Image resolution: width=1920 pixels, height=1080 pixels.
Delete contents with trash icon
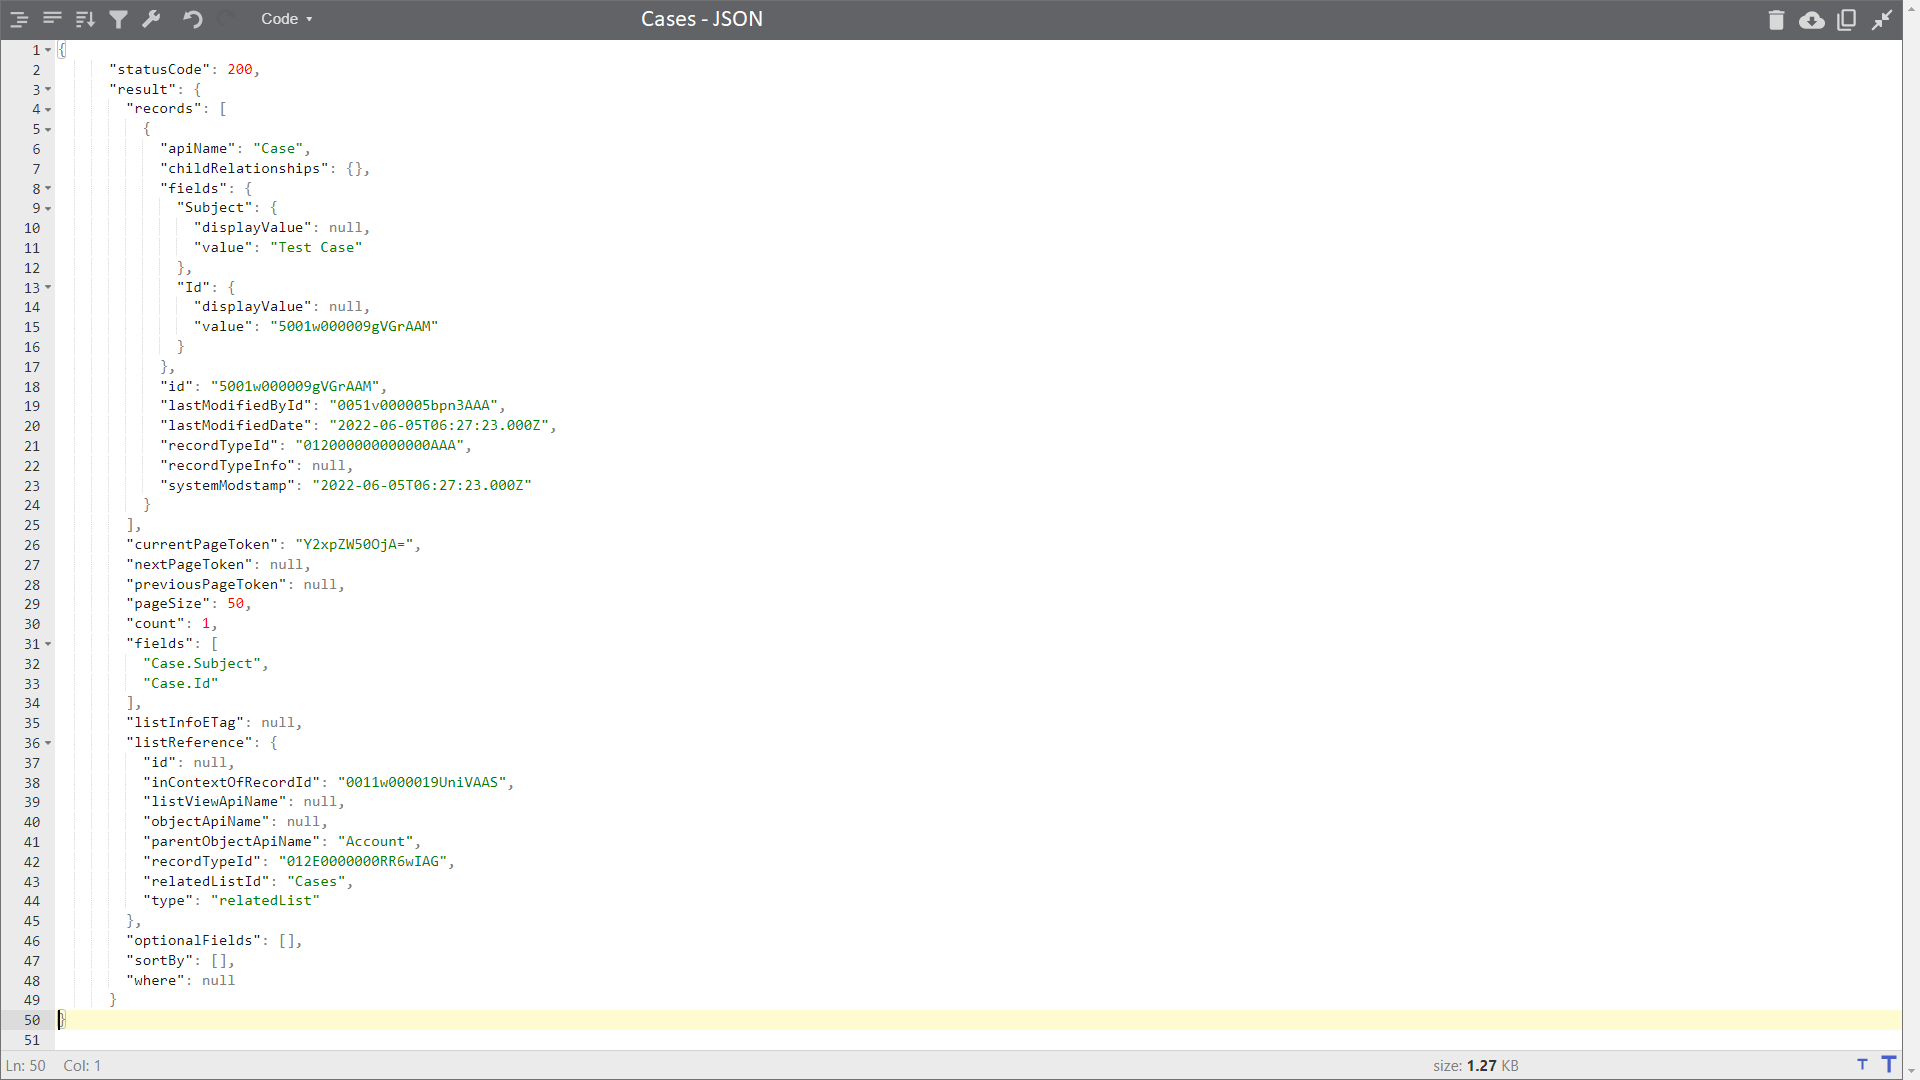click(x=1776, y=20)
